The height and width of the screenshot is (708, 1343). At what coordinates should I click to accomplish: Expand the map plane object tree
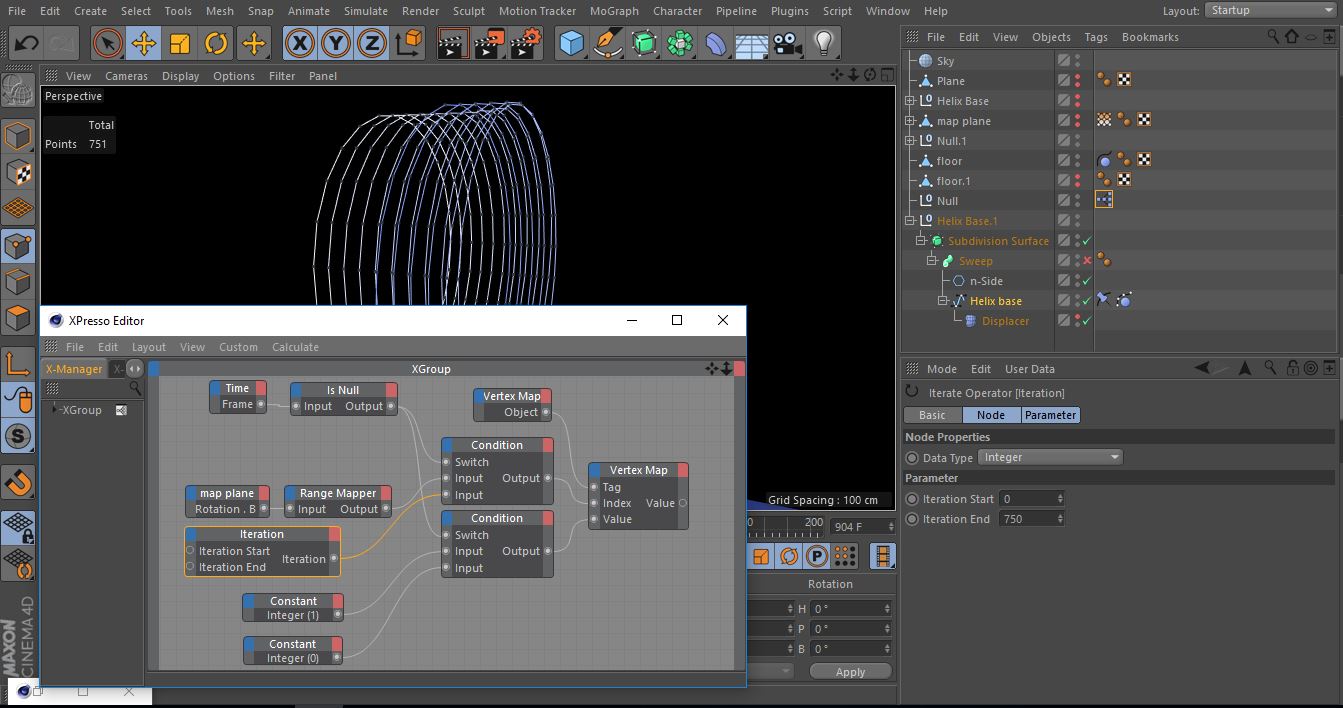point(910,121)
